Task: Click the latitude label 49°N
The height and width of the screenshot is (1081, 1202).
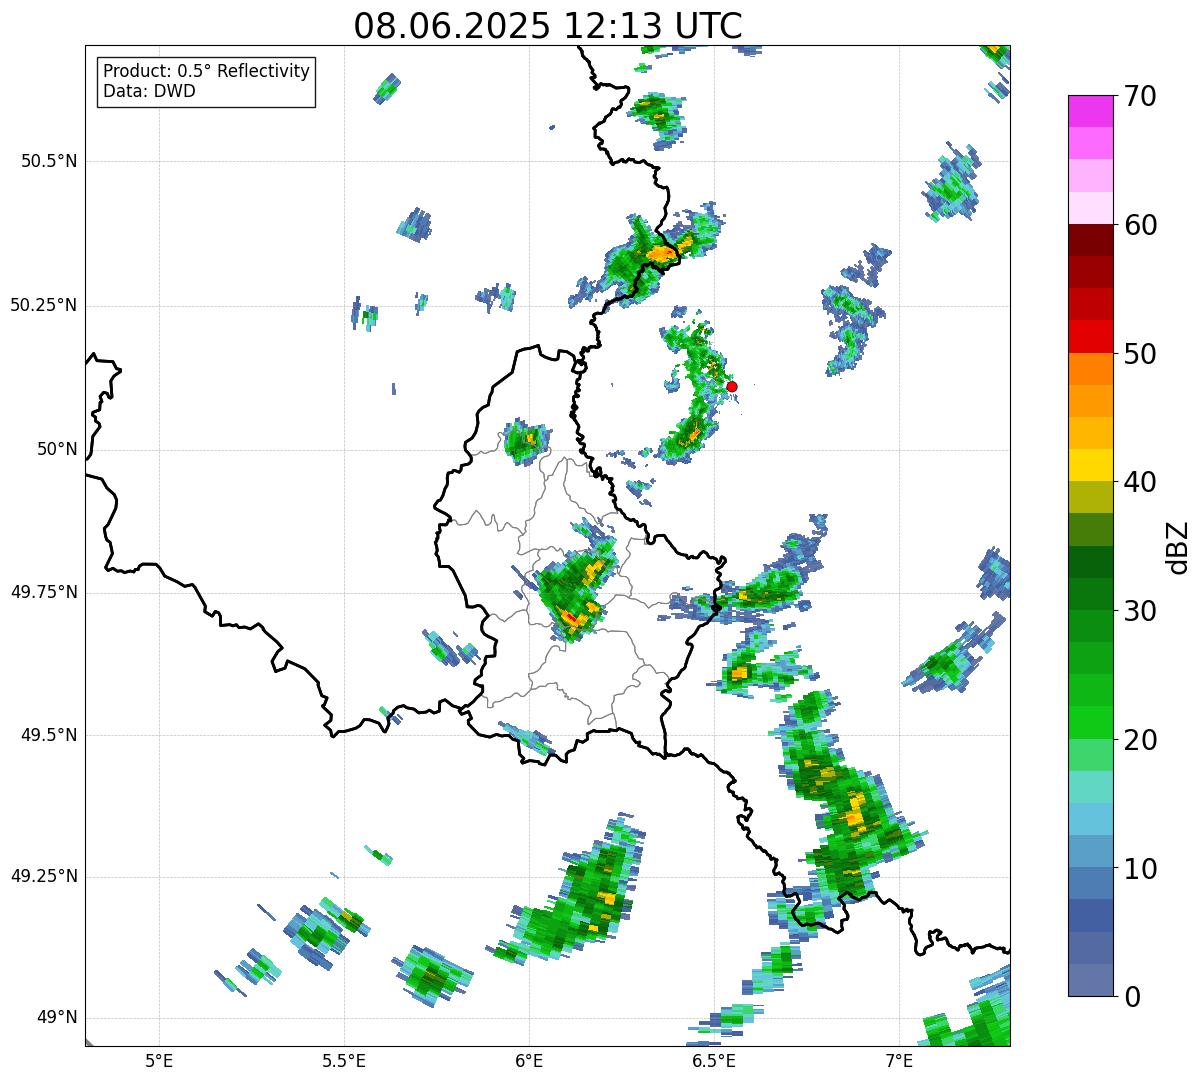Action: [x=57, y=1018]
